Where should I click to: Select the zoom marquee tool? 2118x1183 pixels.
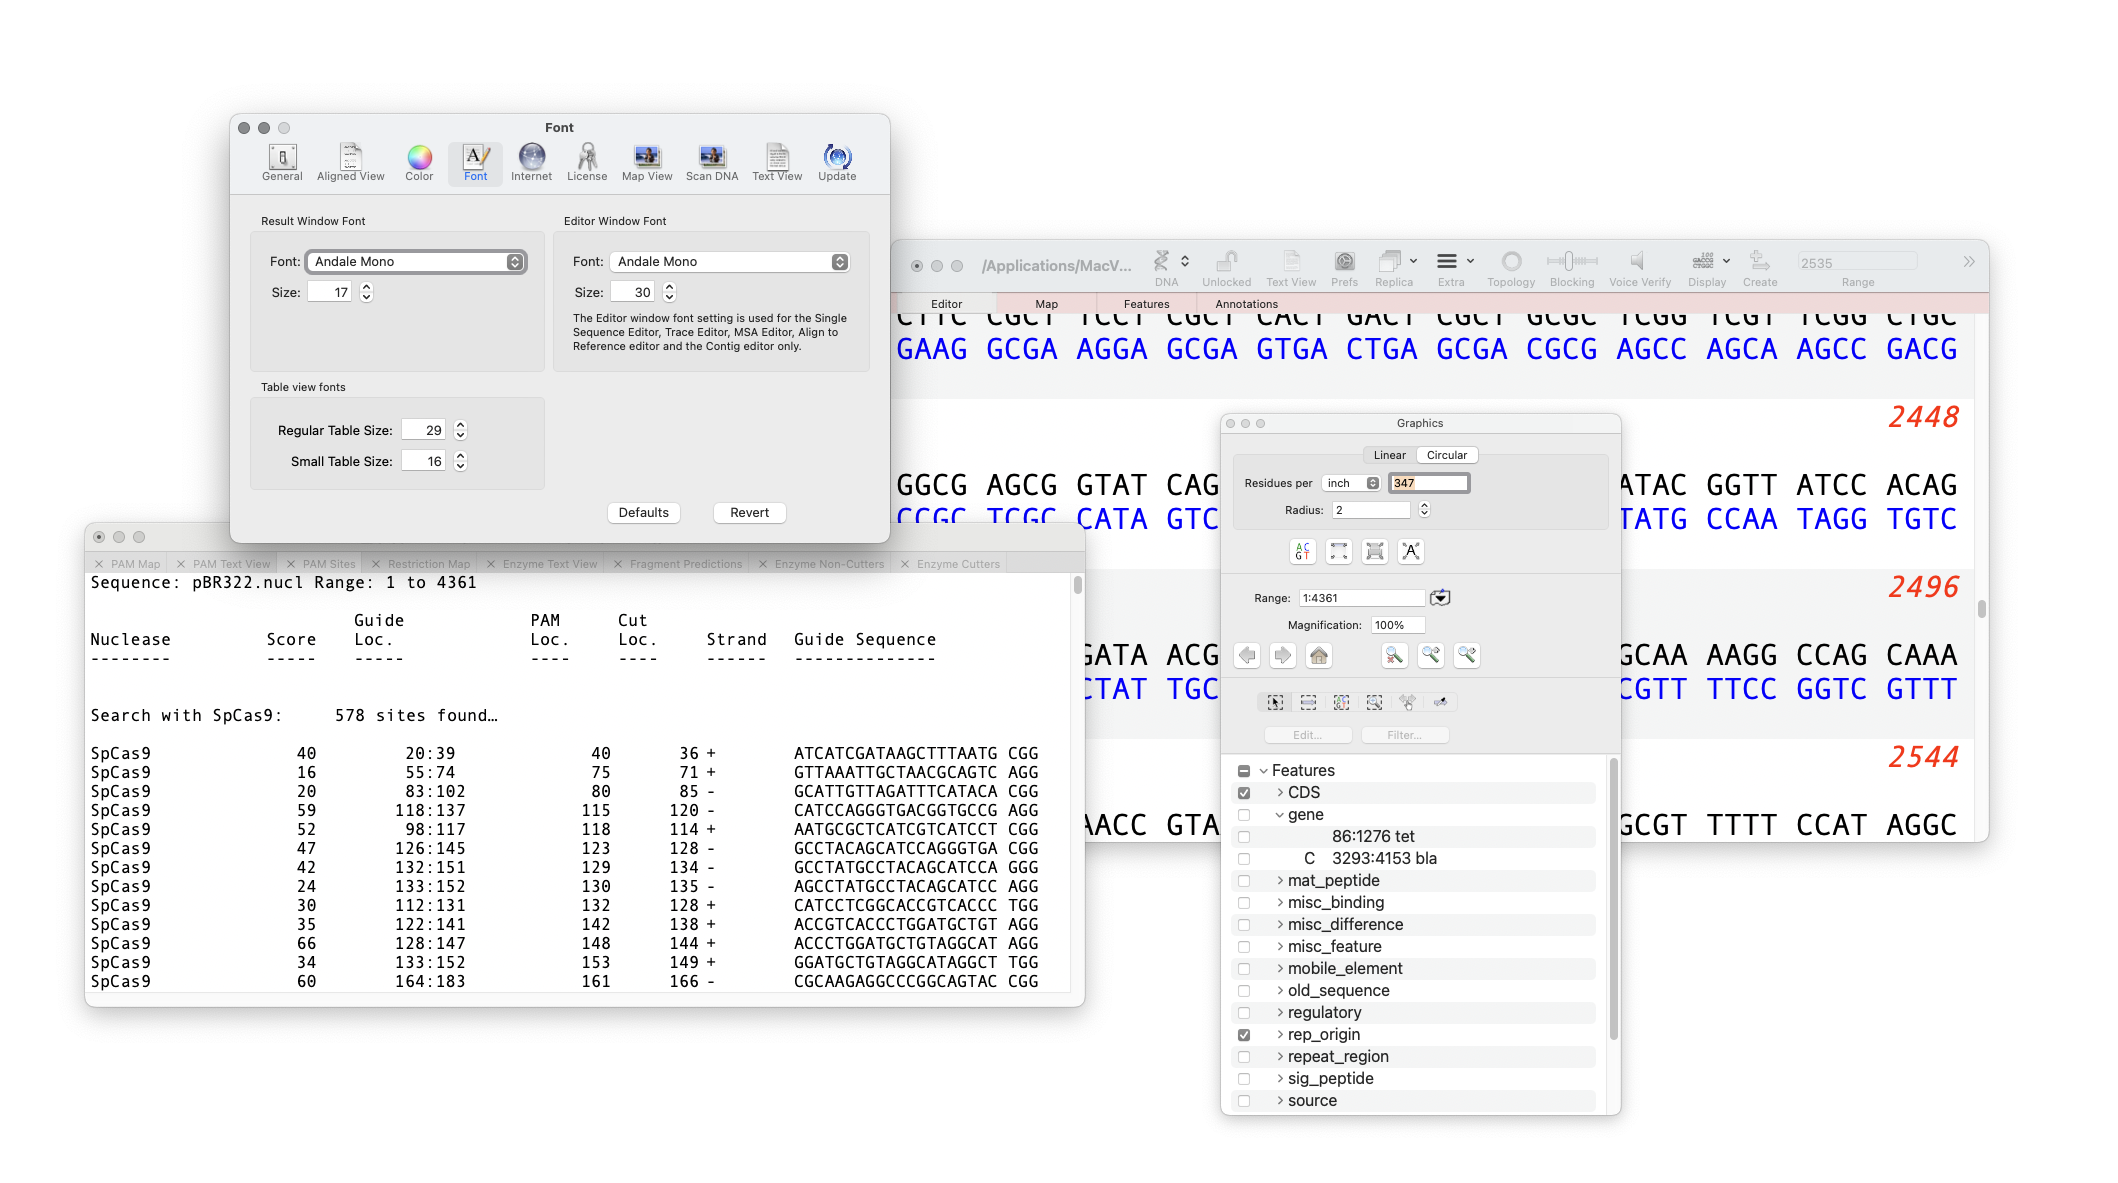[1374, 703]
